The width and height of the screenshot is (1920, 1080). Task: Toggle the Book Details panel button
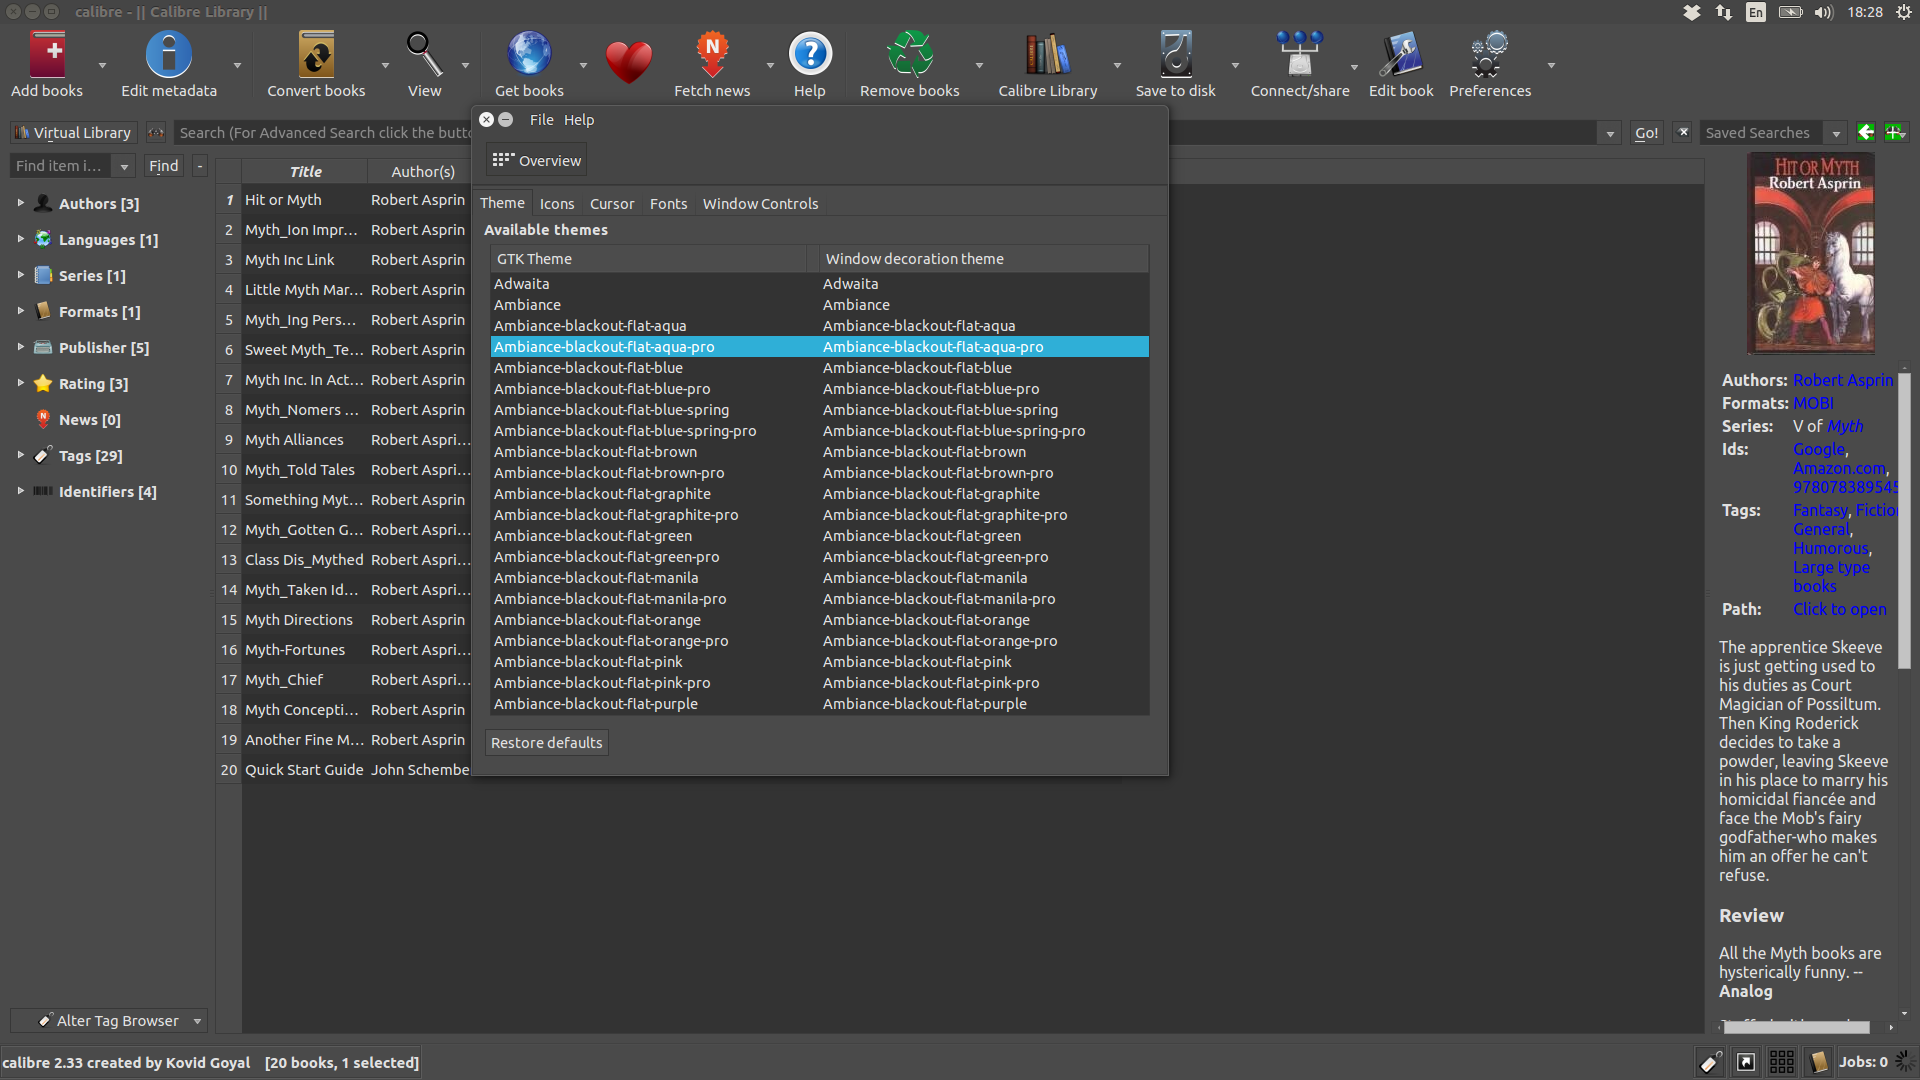(1818, 1062)
